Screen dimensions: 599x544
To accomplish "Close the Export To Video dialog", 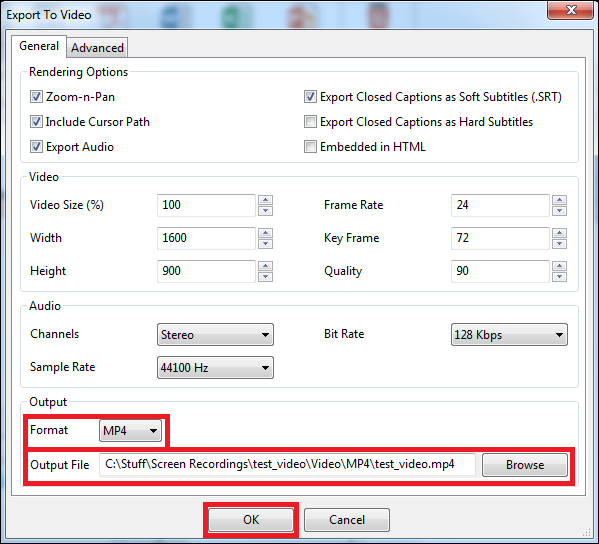I will coord(571,10).
